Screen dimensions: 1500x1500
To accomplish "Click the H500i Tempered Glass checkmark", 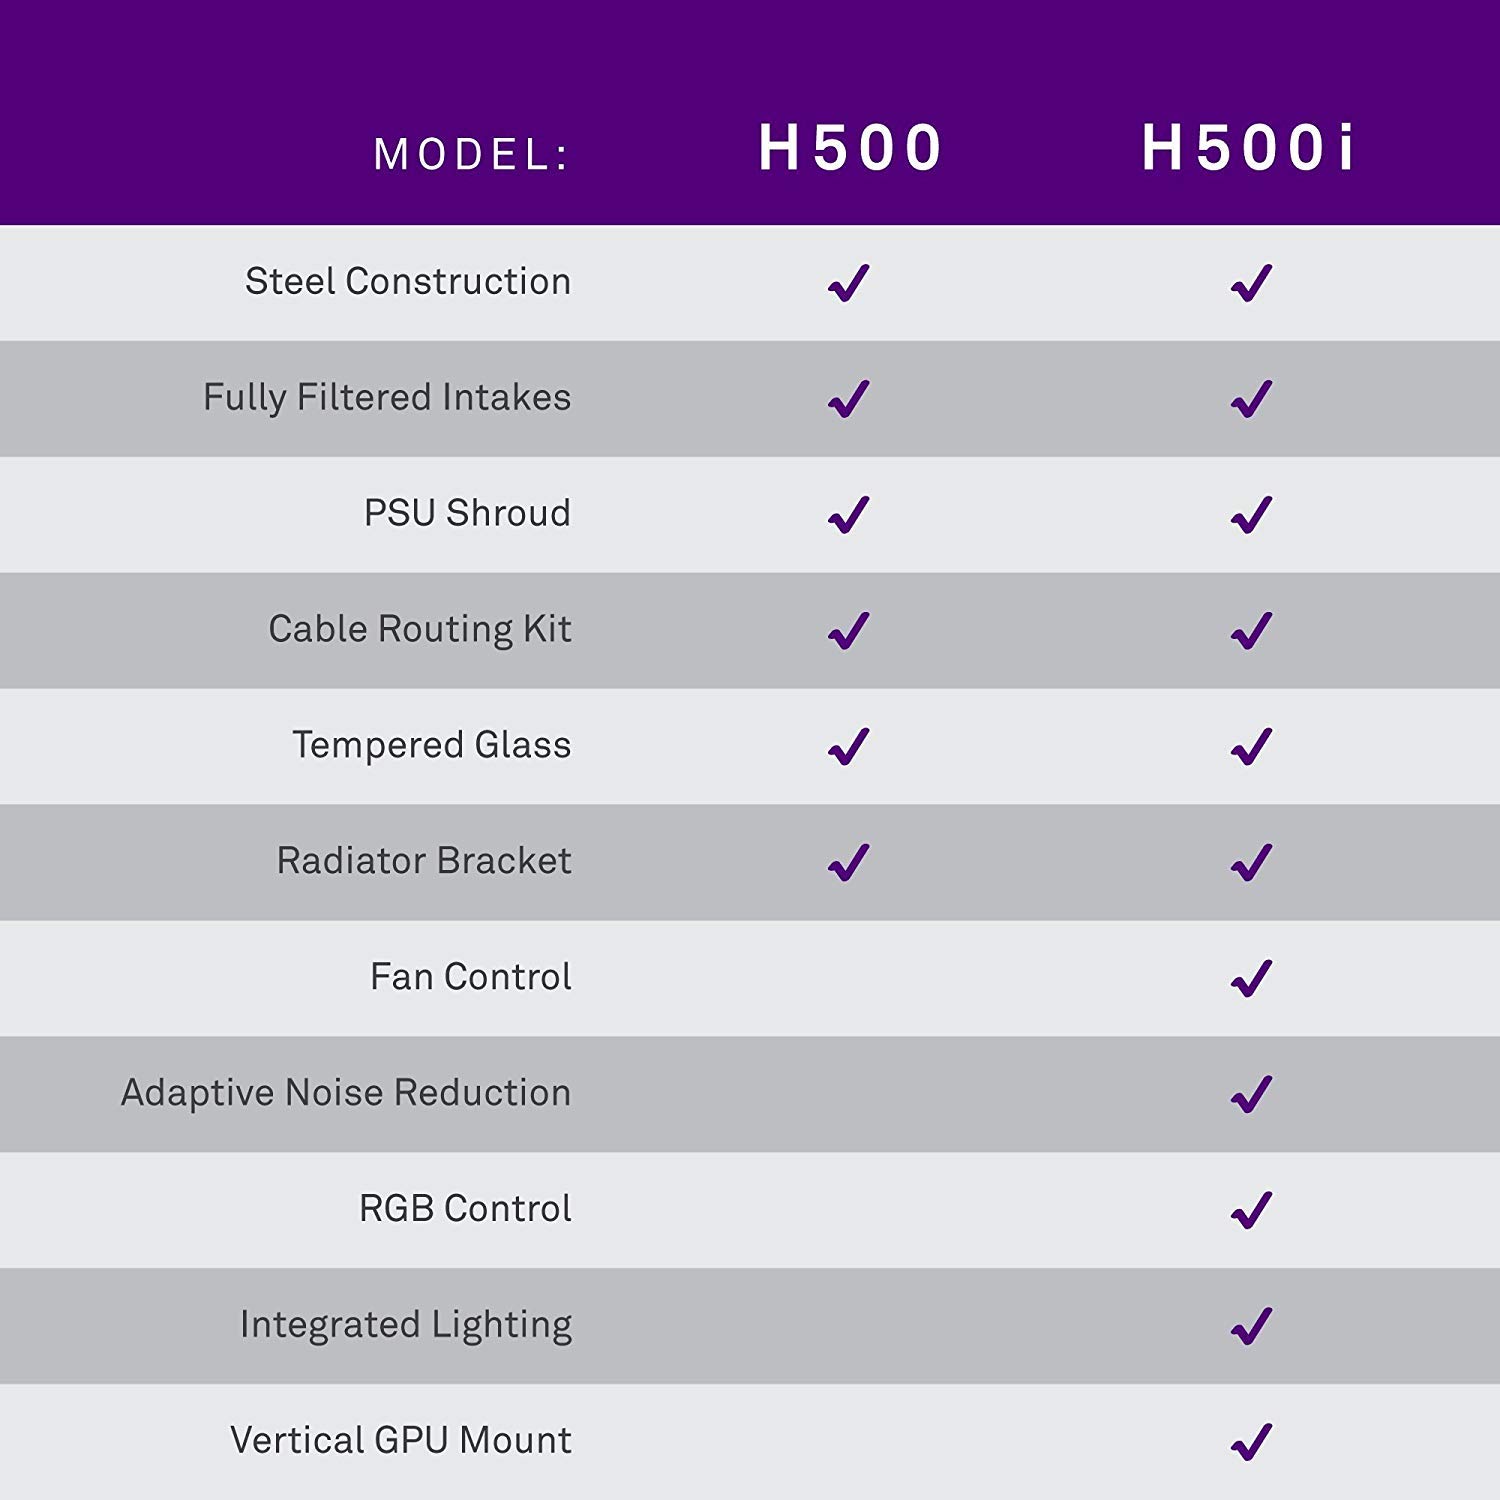I will click(1251, 747).
